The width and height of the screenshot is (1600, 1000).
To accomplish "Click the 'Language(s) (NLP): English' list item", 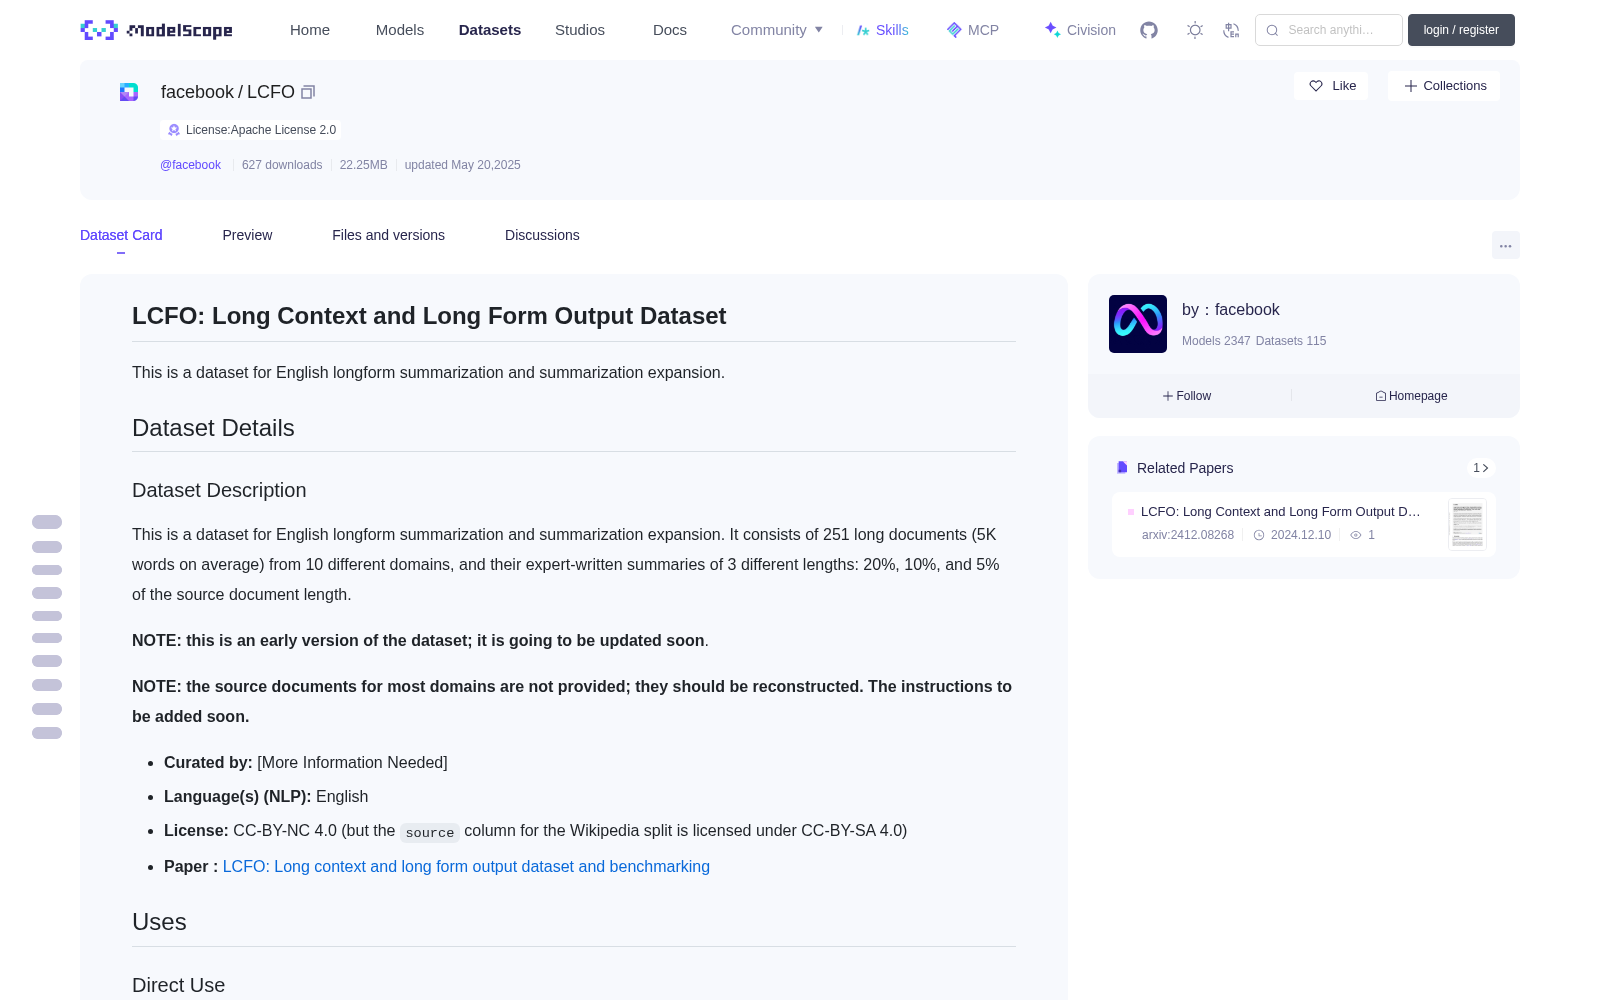I will pyautogui.click(x=266, y=797).
